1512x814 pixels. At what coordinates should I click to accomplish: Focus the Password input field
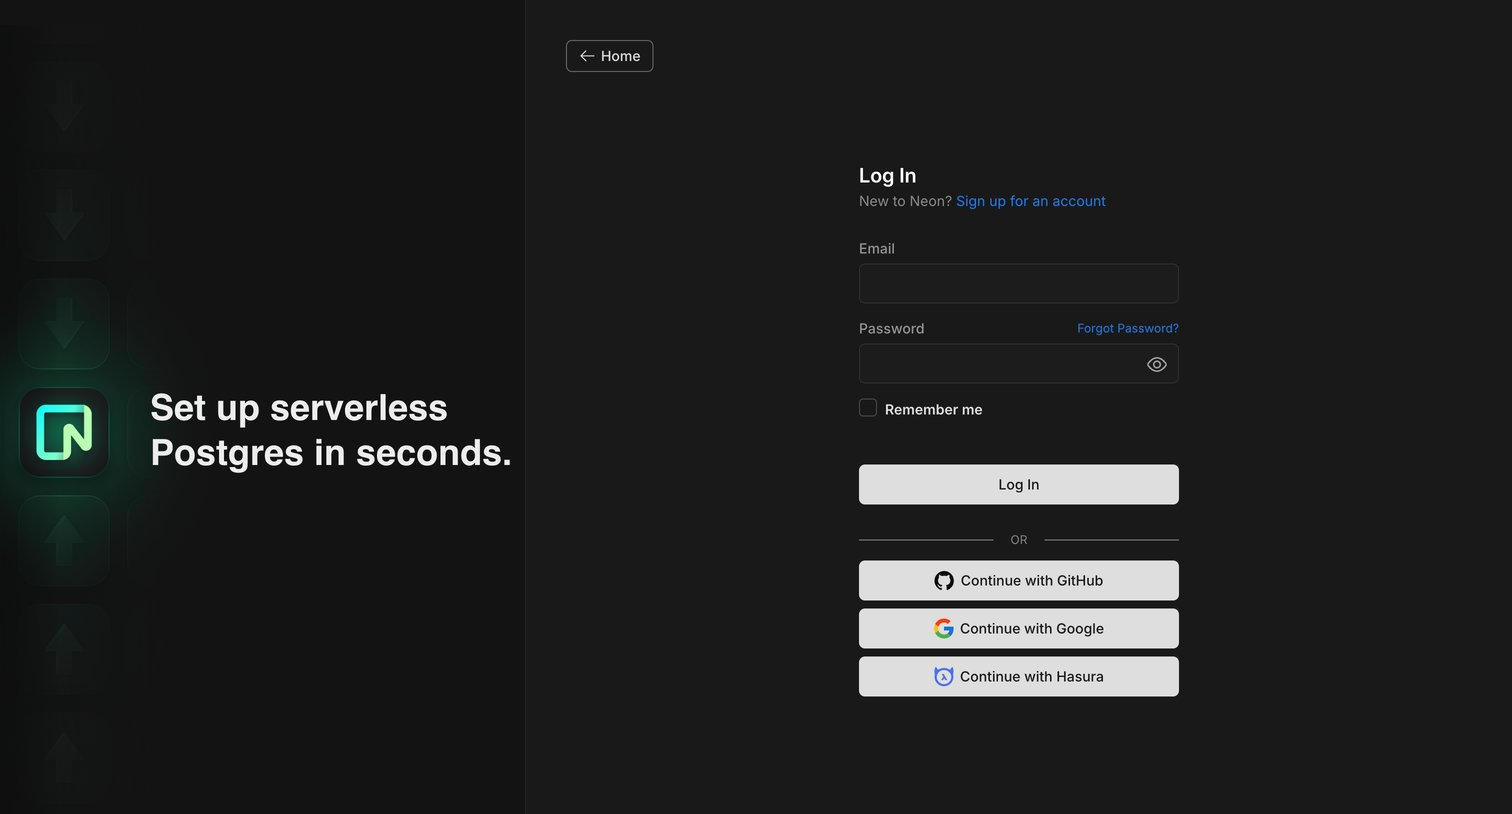coord(1018,364)
